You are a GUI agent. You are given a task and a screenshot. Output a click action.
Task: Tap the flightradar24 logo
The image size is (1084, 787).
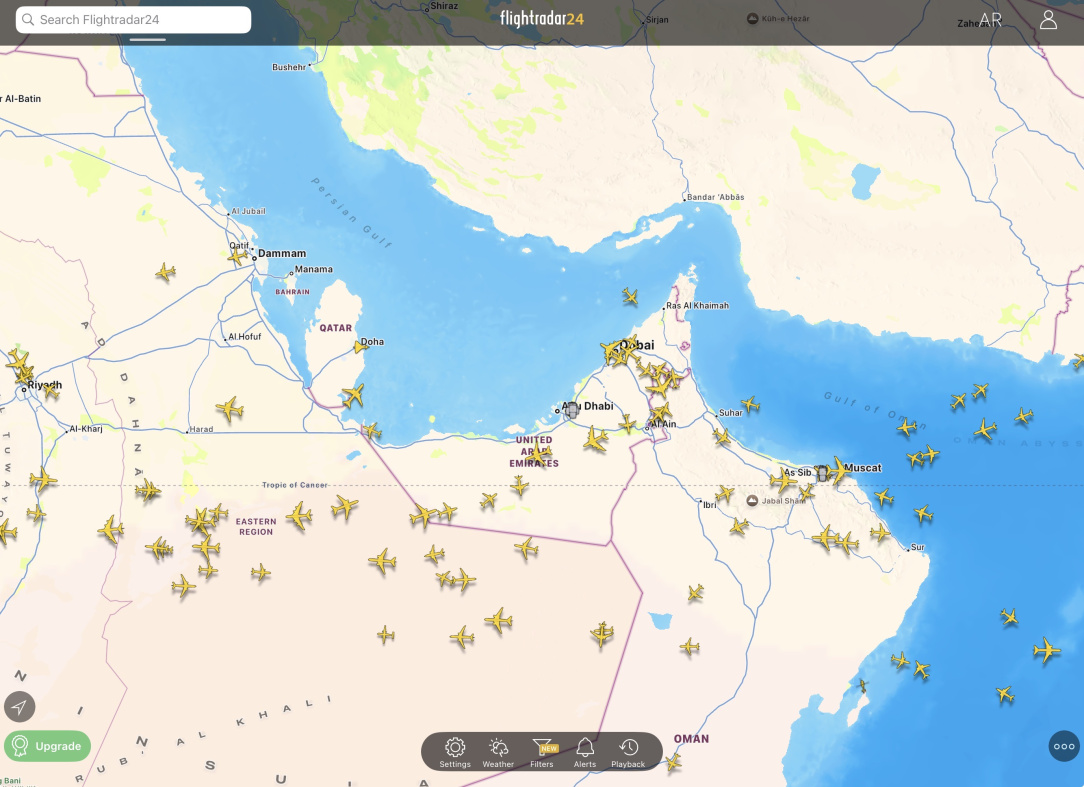(542, 19)
